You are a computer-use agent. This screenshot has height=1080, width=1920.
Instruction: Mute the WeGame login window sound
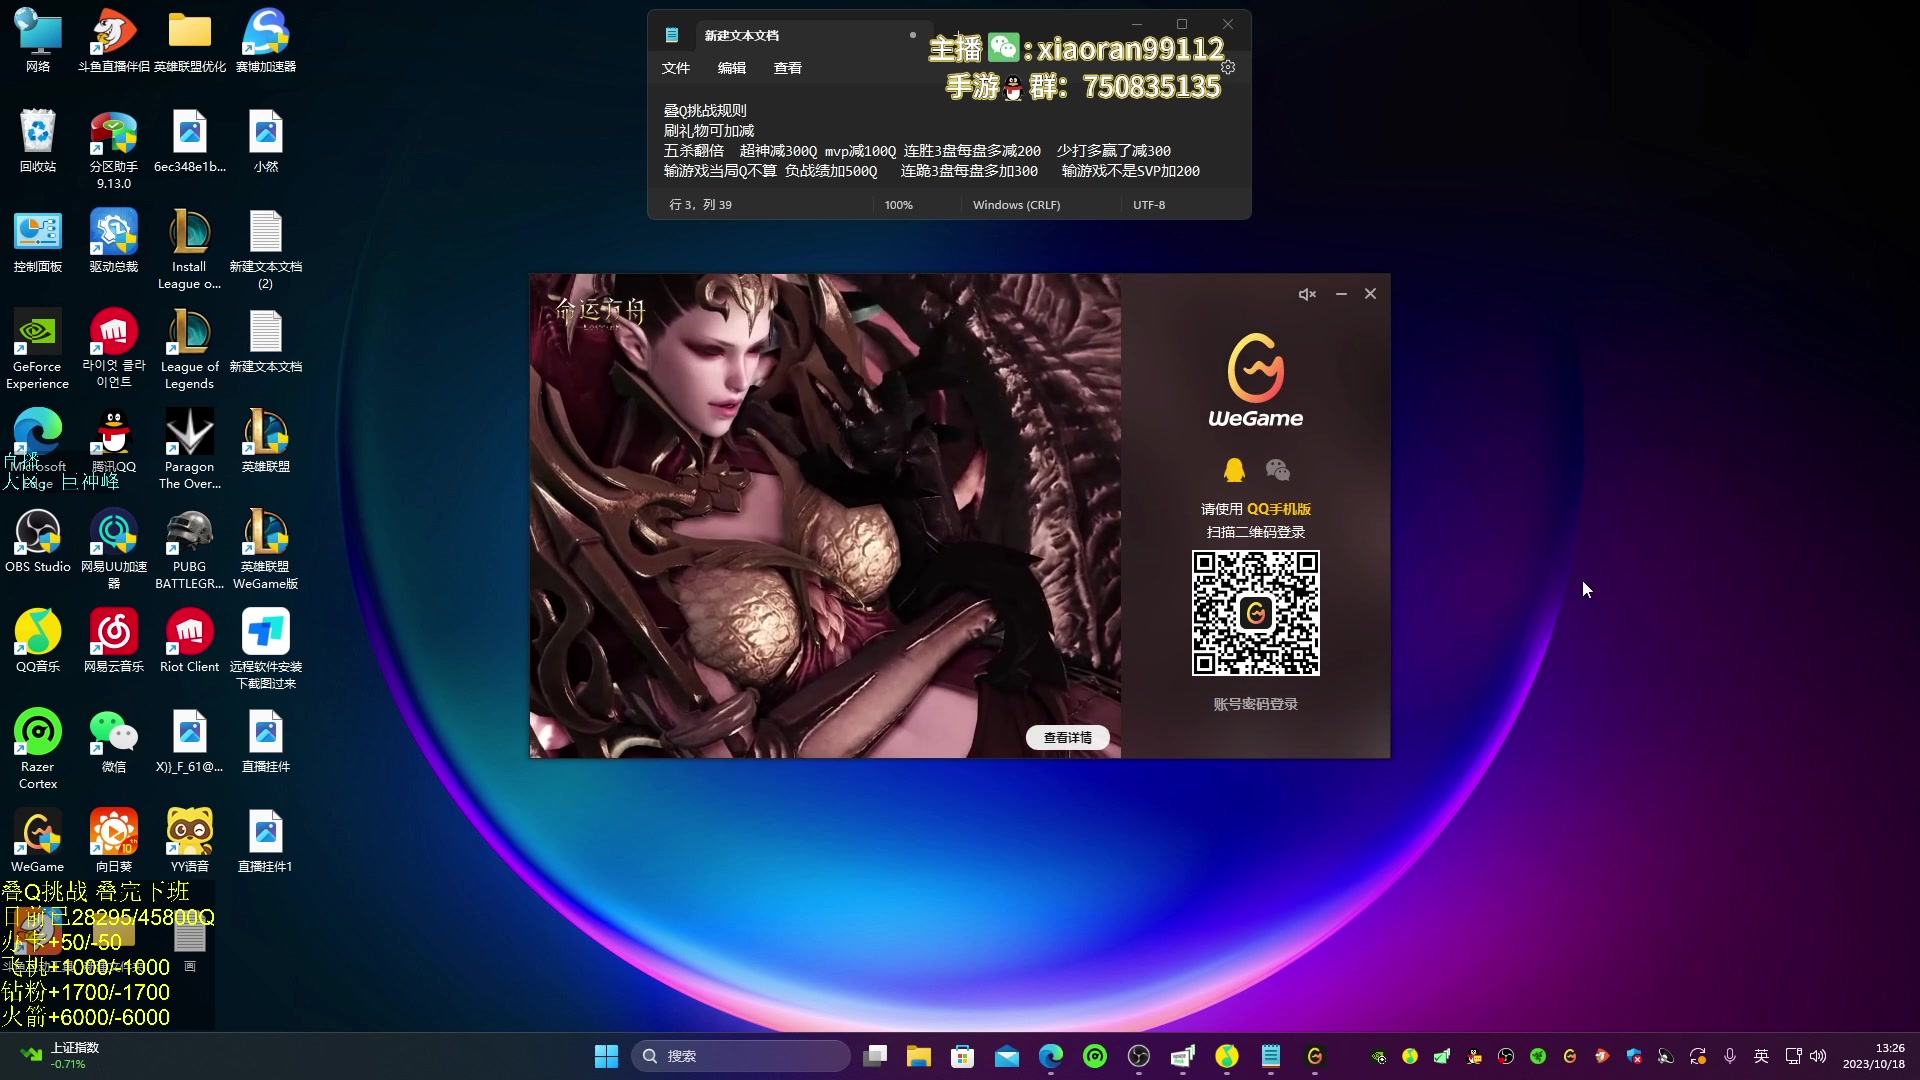(1307, 294)
